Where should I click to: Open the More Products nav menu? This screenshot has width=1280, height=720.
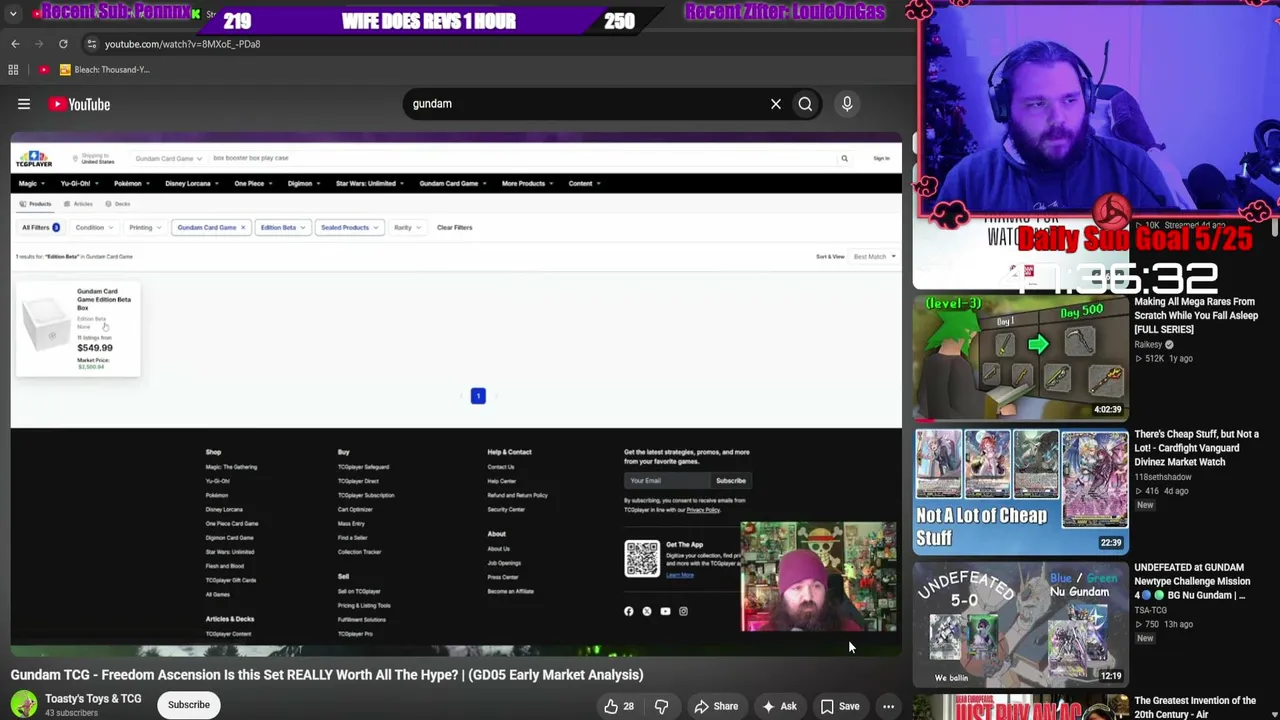[527, 184]
